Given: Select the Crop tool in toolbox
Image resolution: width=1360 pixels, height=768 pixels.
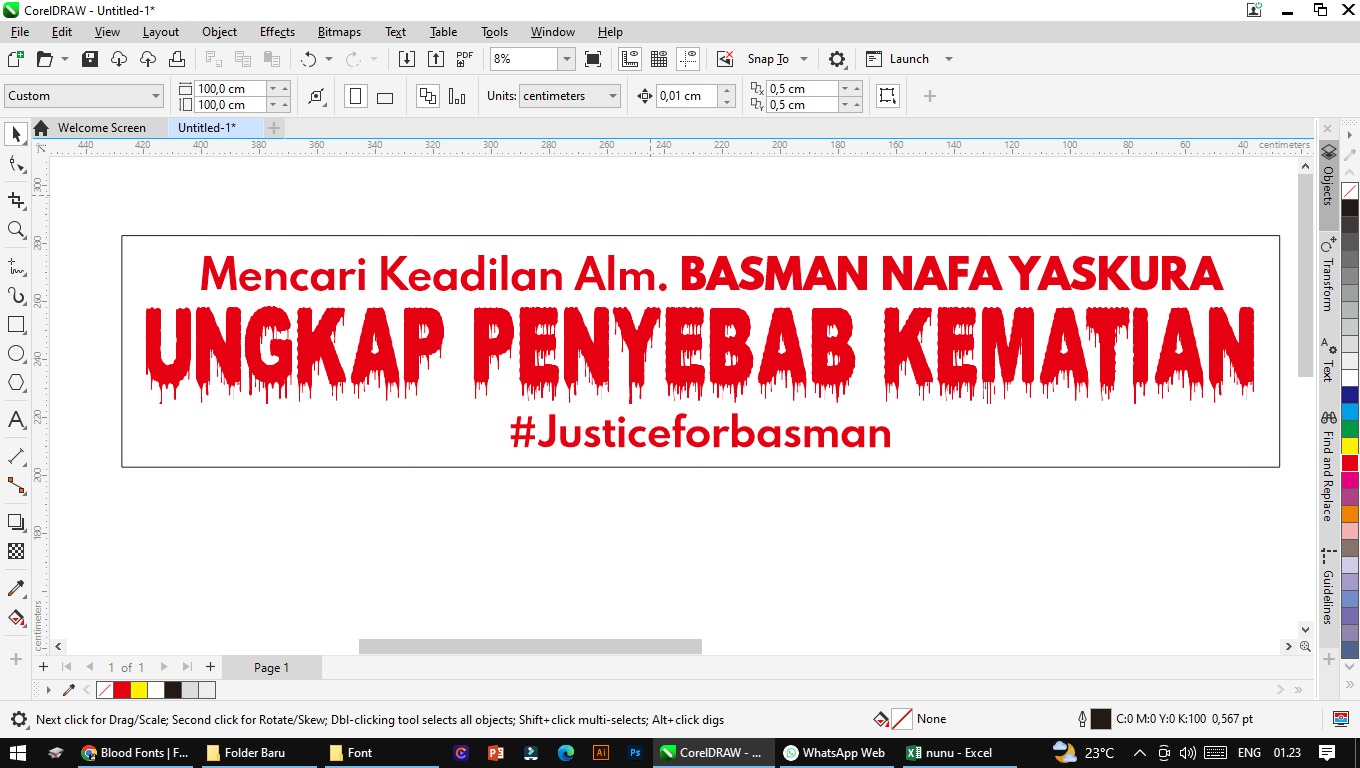Looking at the screenshot, I should [x=16, y=200].
